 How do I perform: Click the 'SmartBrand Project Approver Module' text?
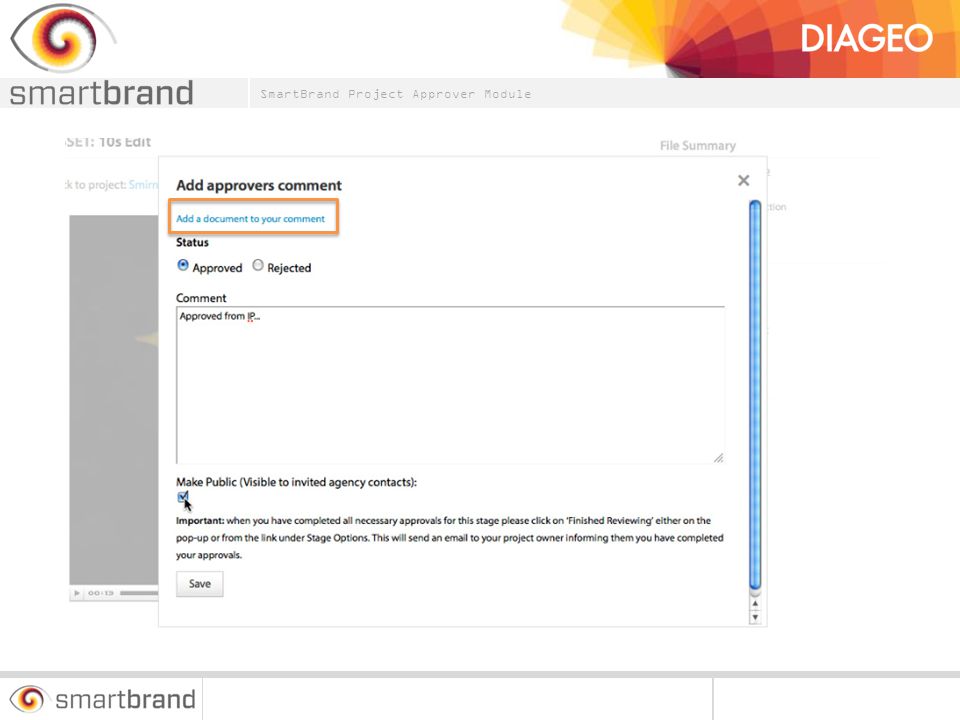pos(396,94)
